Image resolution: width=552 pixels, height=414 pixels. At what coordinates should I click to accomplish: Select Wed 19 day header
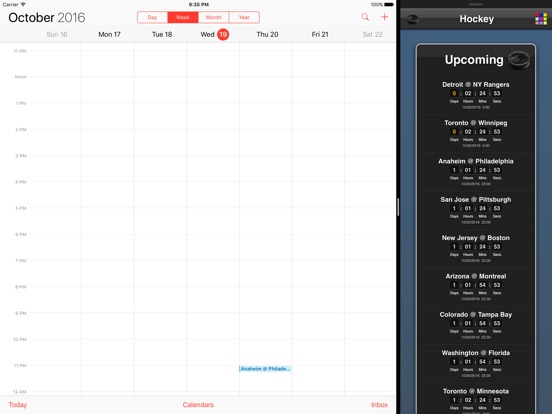point(214,34)
